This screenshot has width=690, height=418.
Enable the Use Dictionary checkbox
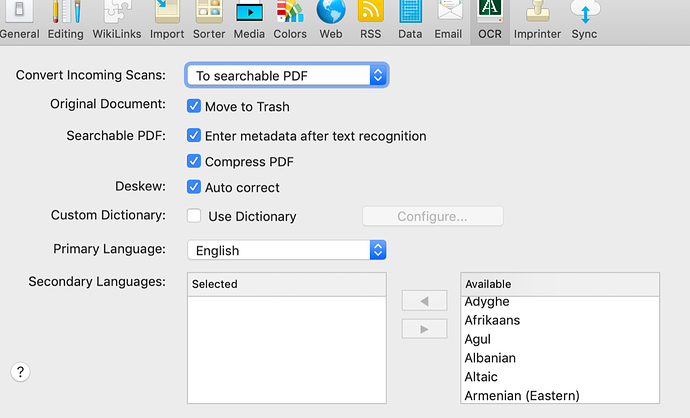point(194,216)
